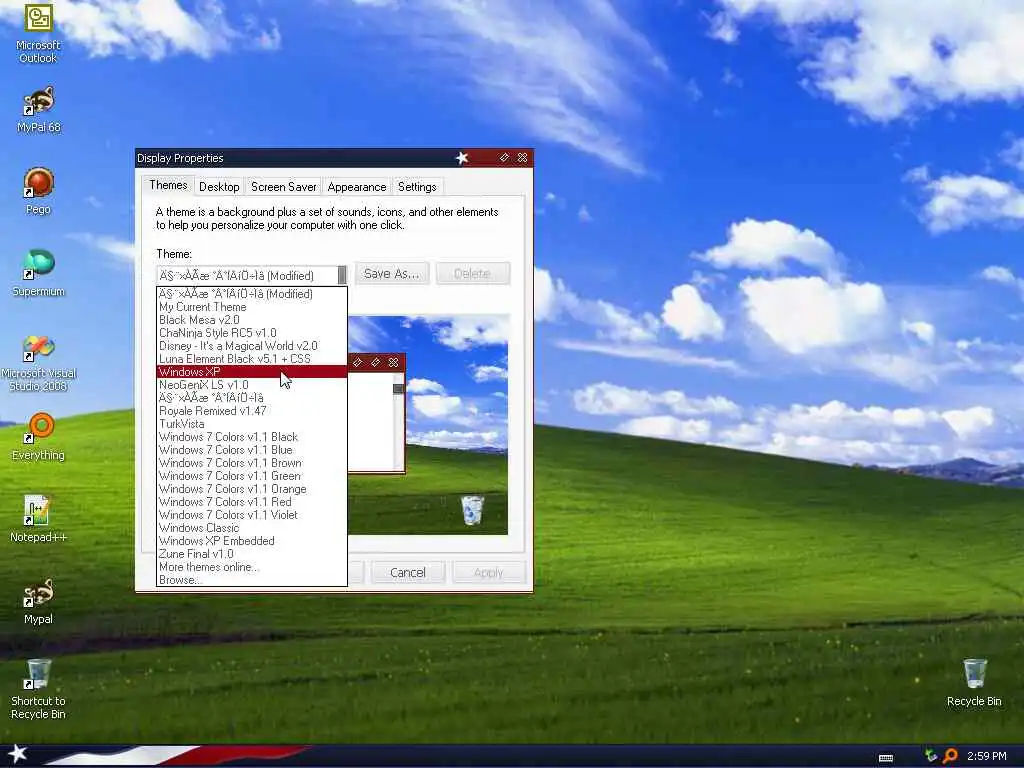Switch to the Desktop tab
Image resolution: width=1024 pixels, height=768 pixels.
point(219,187)
